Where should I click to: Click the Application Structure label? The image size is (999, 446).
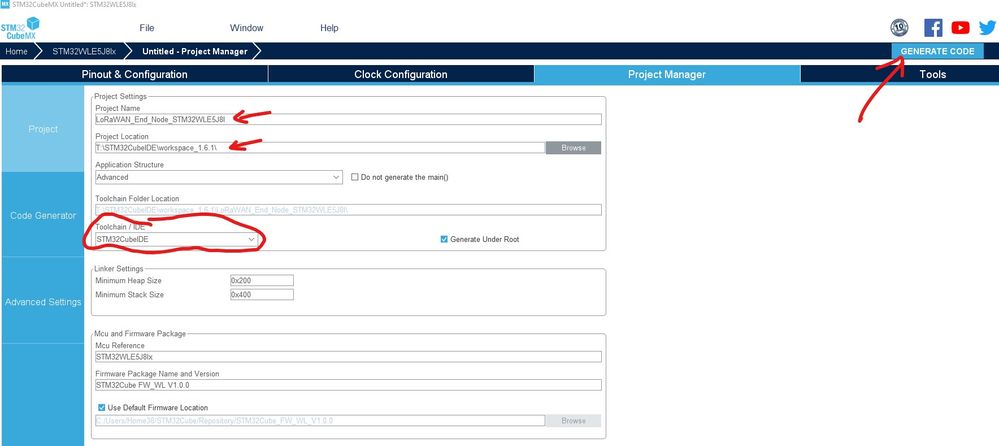coord(129,165)
